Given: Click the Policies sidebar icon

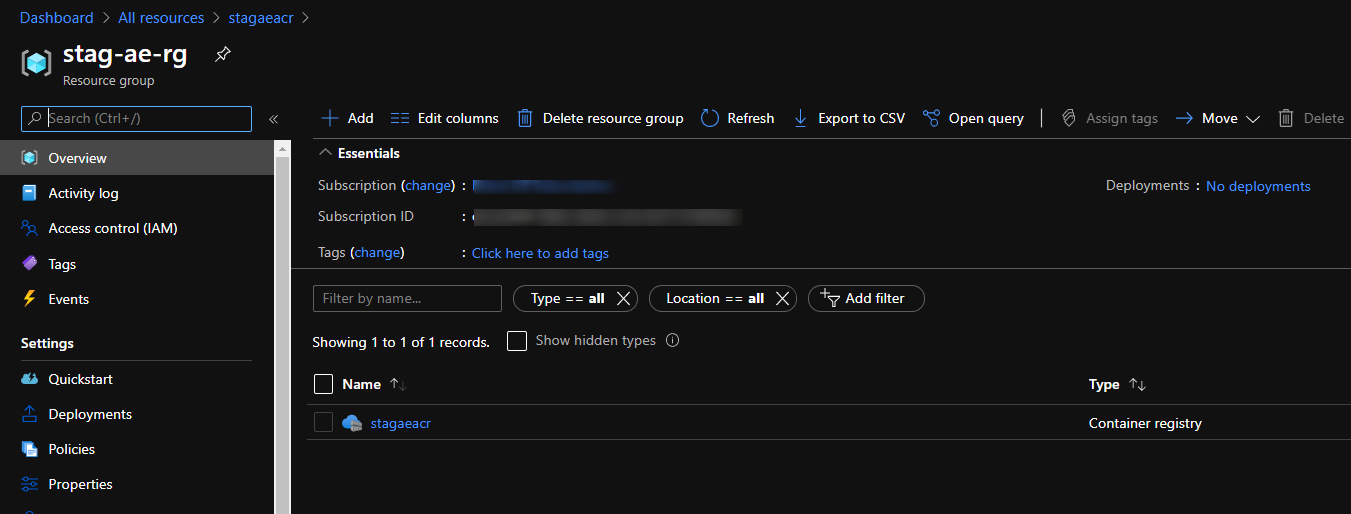Looking at the screenshot, I should click(x=29, y=449).
